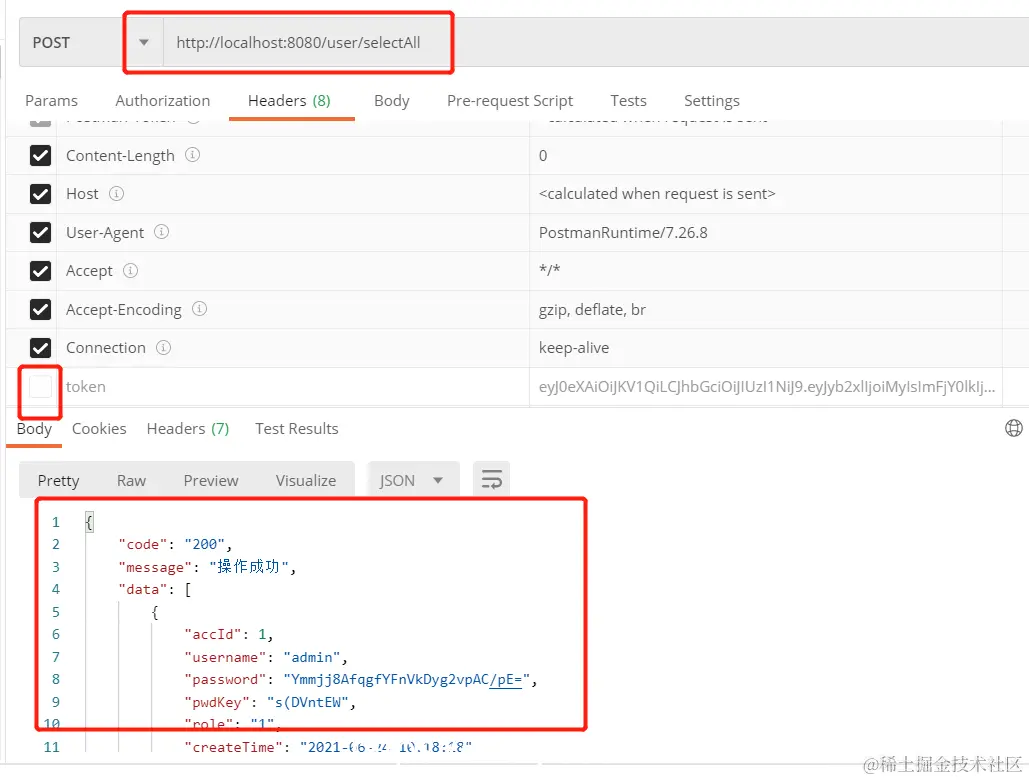Click the "message" response line
The image size is (1029, 781).
click(x=207, y=567)
